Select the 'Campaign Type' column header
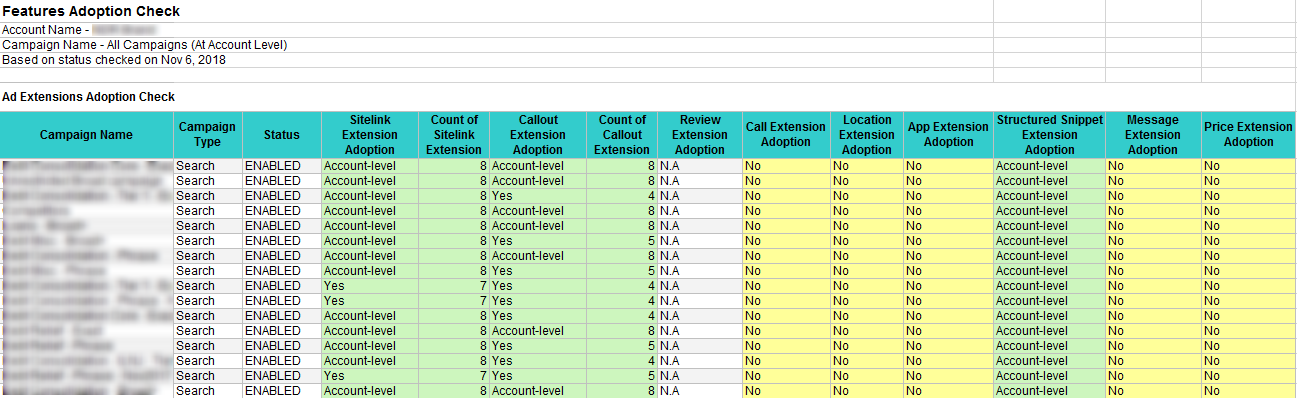Image resolution: width=1297 pixels, height=398 pixels. click(x=207, y=135)
